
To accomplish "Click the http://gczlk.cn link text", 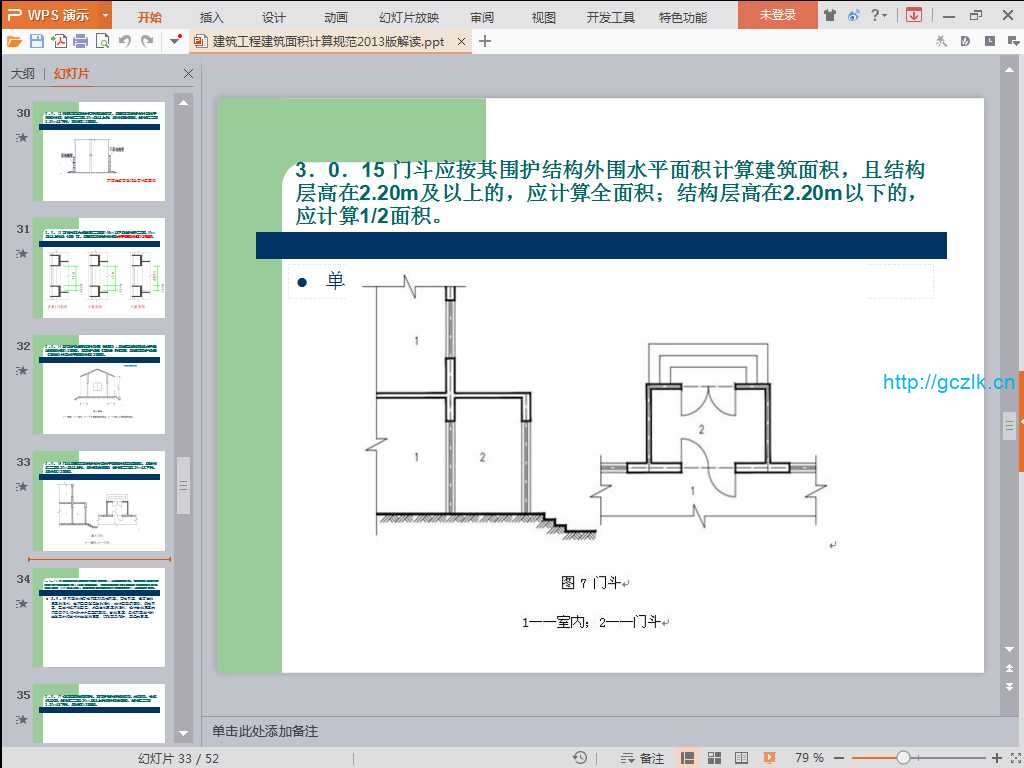I will (949, 382).
